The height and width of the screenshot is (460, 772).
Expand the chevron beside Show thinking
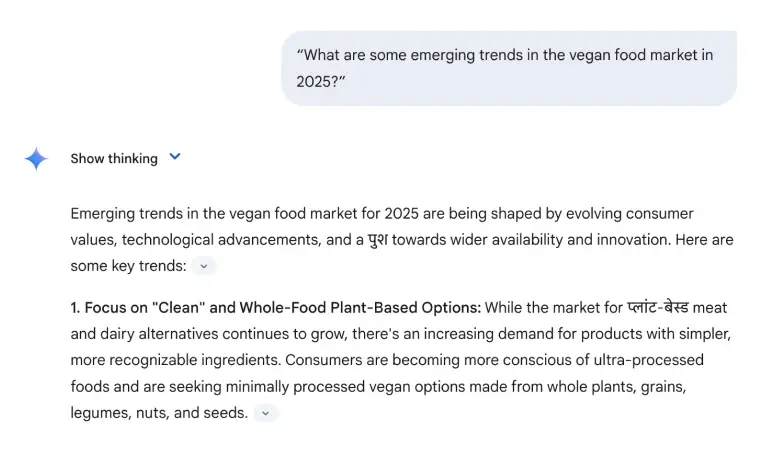click(175, 157)
